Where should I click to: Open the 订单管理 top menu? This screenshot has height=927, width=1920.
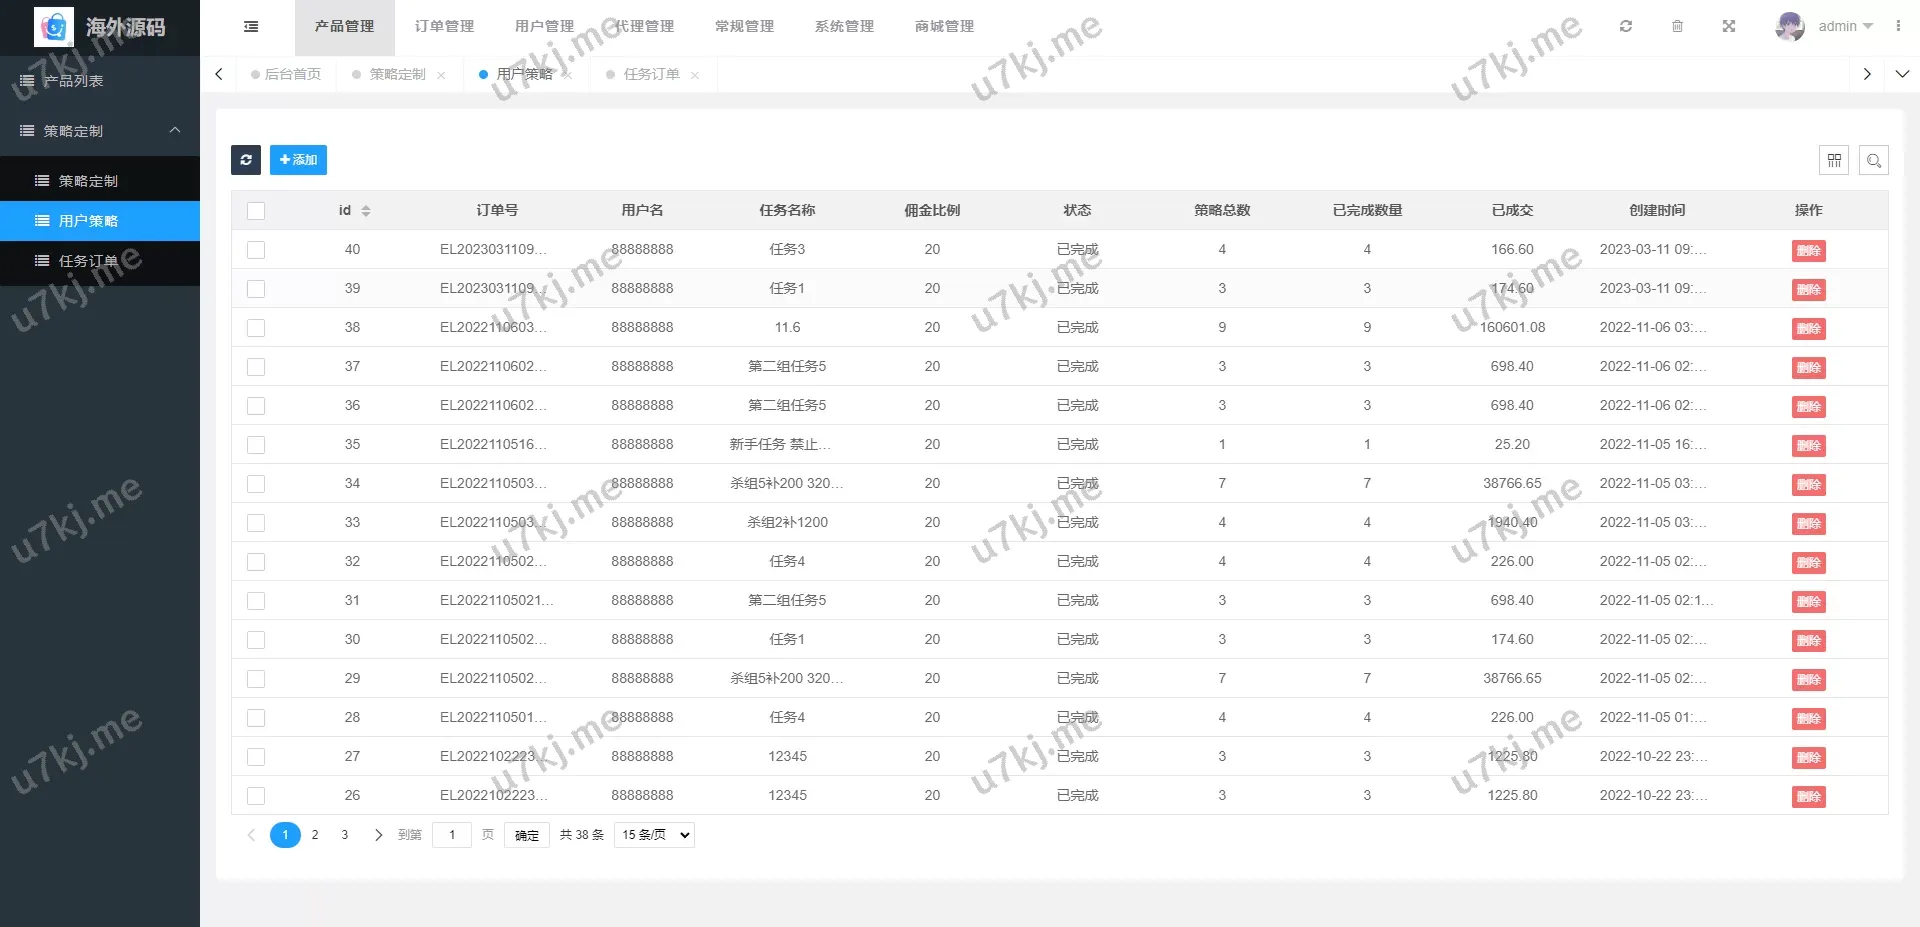pos(444,27)
